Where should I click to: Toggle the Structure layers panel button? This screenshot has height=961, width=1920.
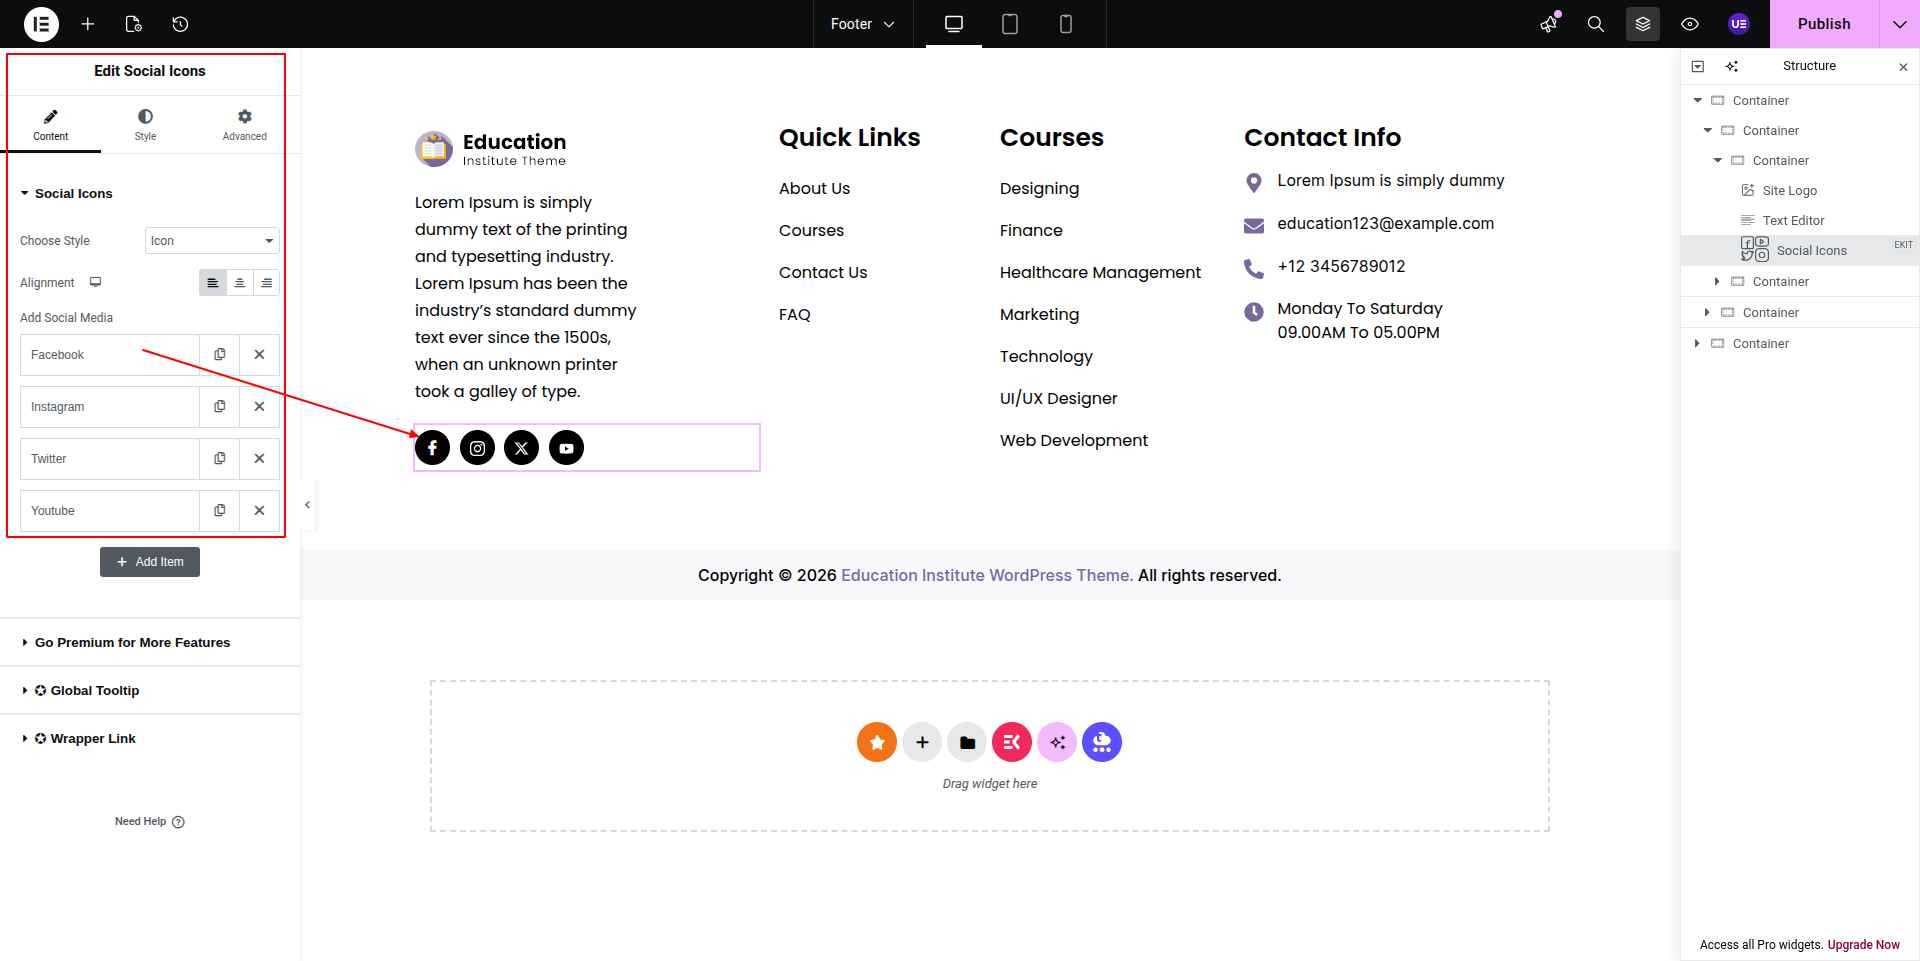tap(1642, 24)
